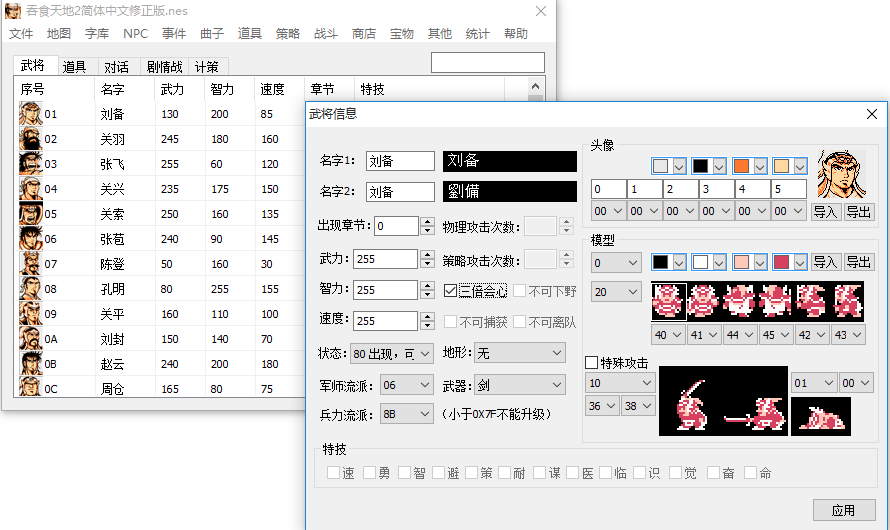Increase 武力 value with up stepper
The image size is (890, 530).
point(428,254)
